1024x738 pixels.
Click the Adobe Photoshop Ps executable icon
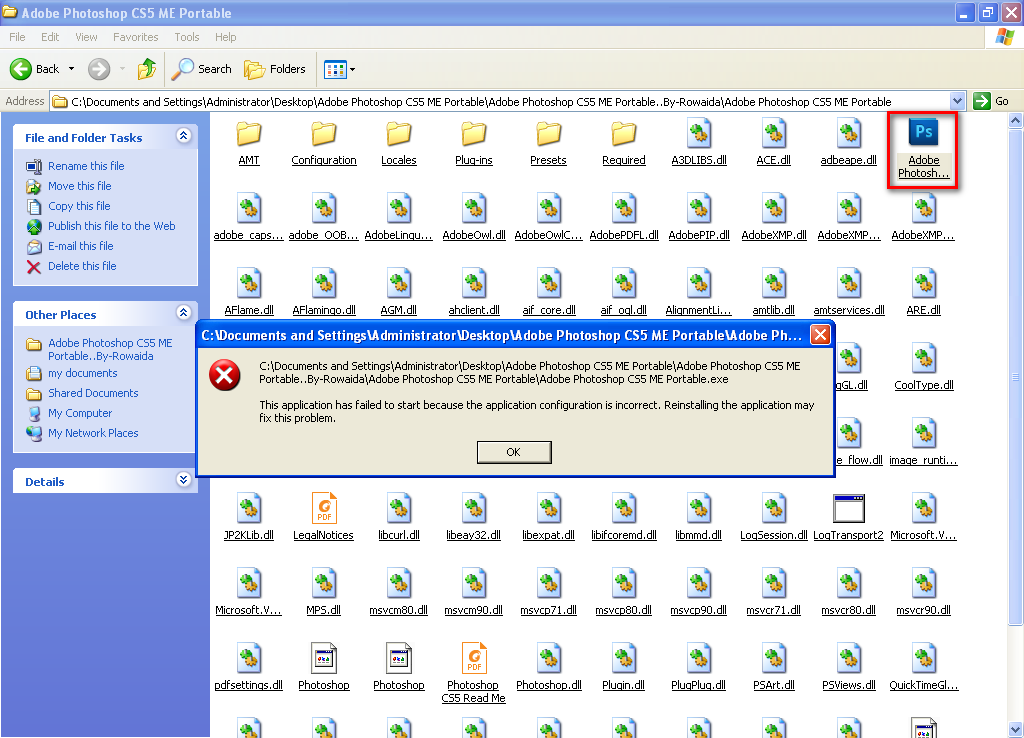point(923,133)
